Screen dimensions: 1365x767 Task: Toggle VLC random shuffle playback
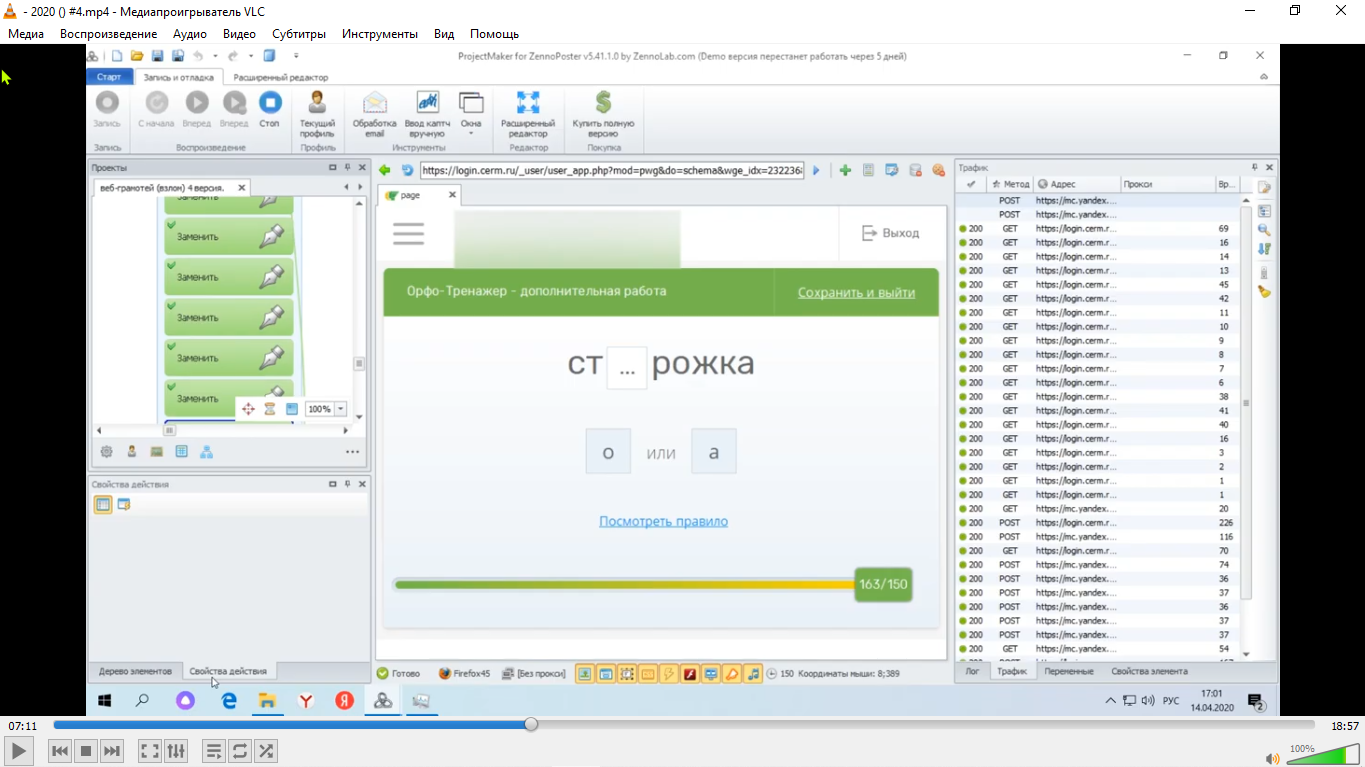pos(266,750)
